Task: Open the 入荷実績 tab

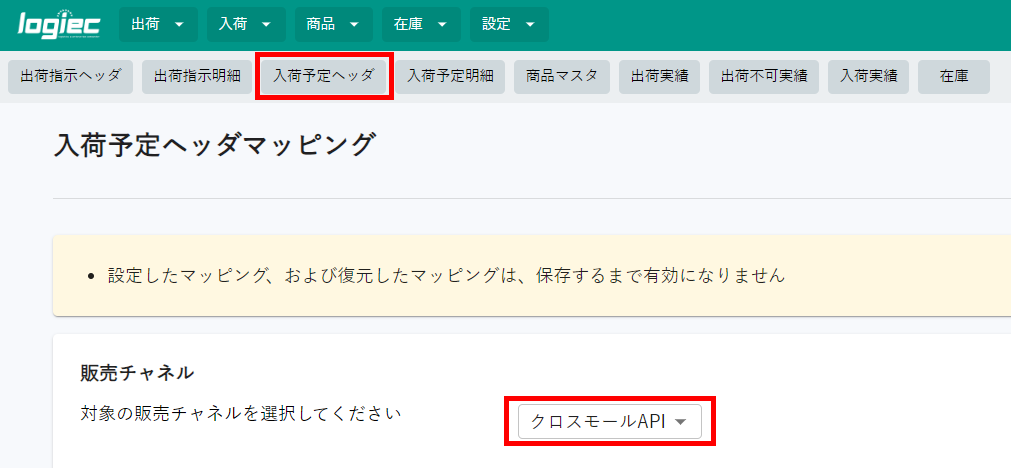Action: (868, 76)
